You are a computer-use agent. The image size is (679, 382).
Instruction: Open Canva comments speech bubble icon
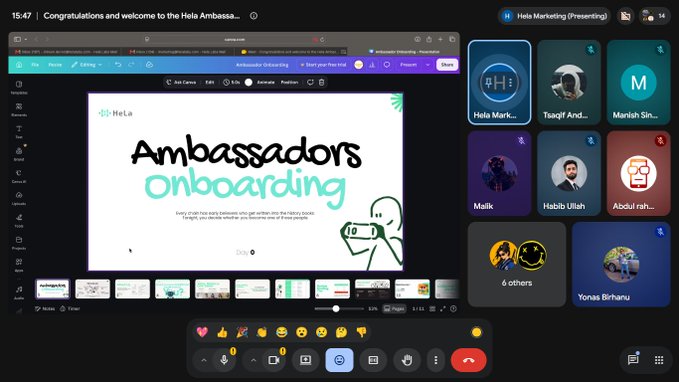(x=387, y=65)
